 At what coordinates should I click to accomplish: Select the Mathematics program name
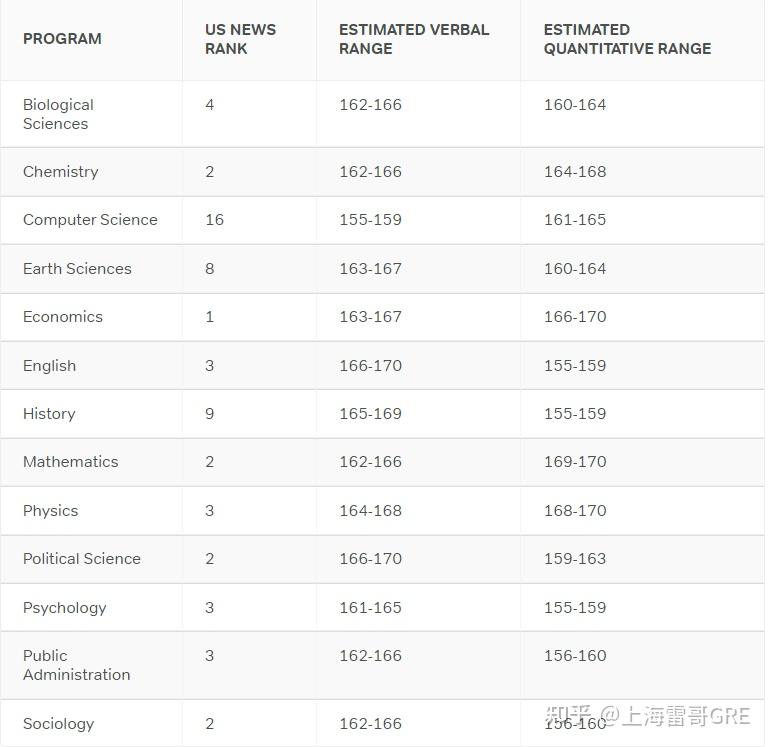point(70,462)
